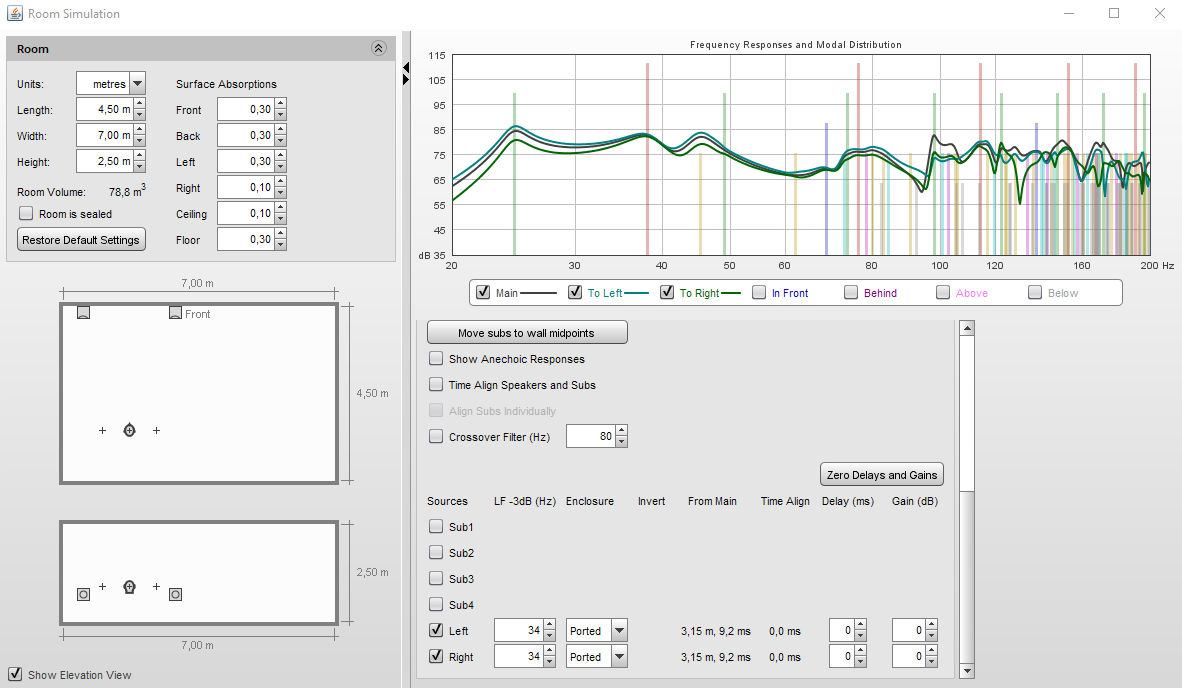1182x688 pixels.
Task: Click scrollbar up arrow in sources panel
Action: pos(967,328)
